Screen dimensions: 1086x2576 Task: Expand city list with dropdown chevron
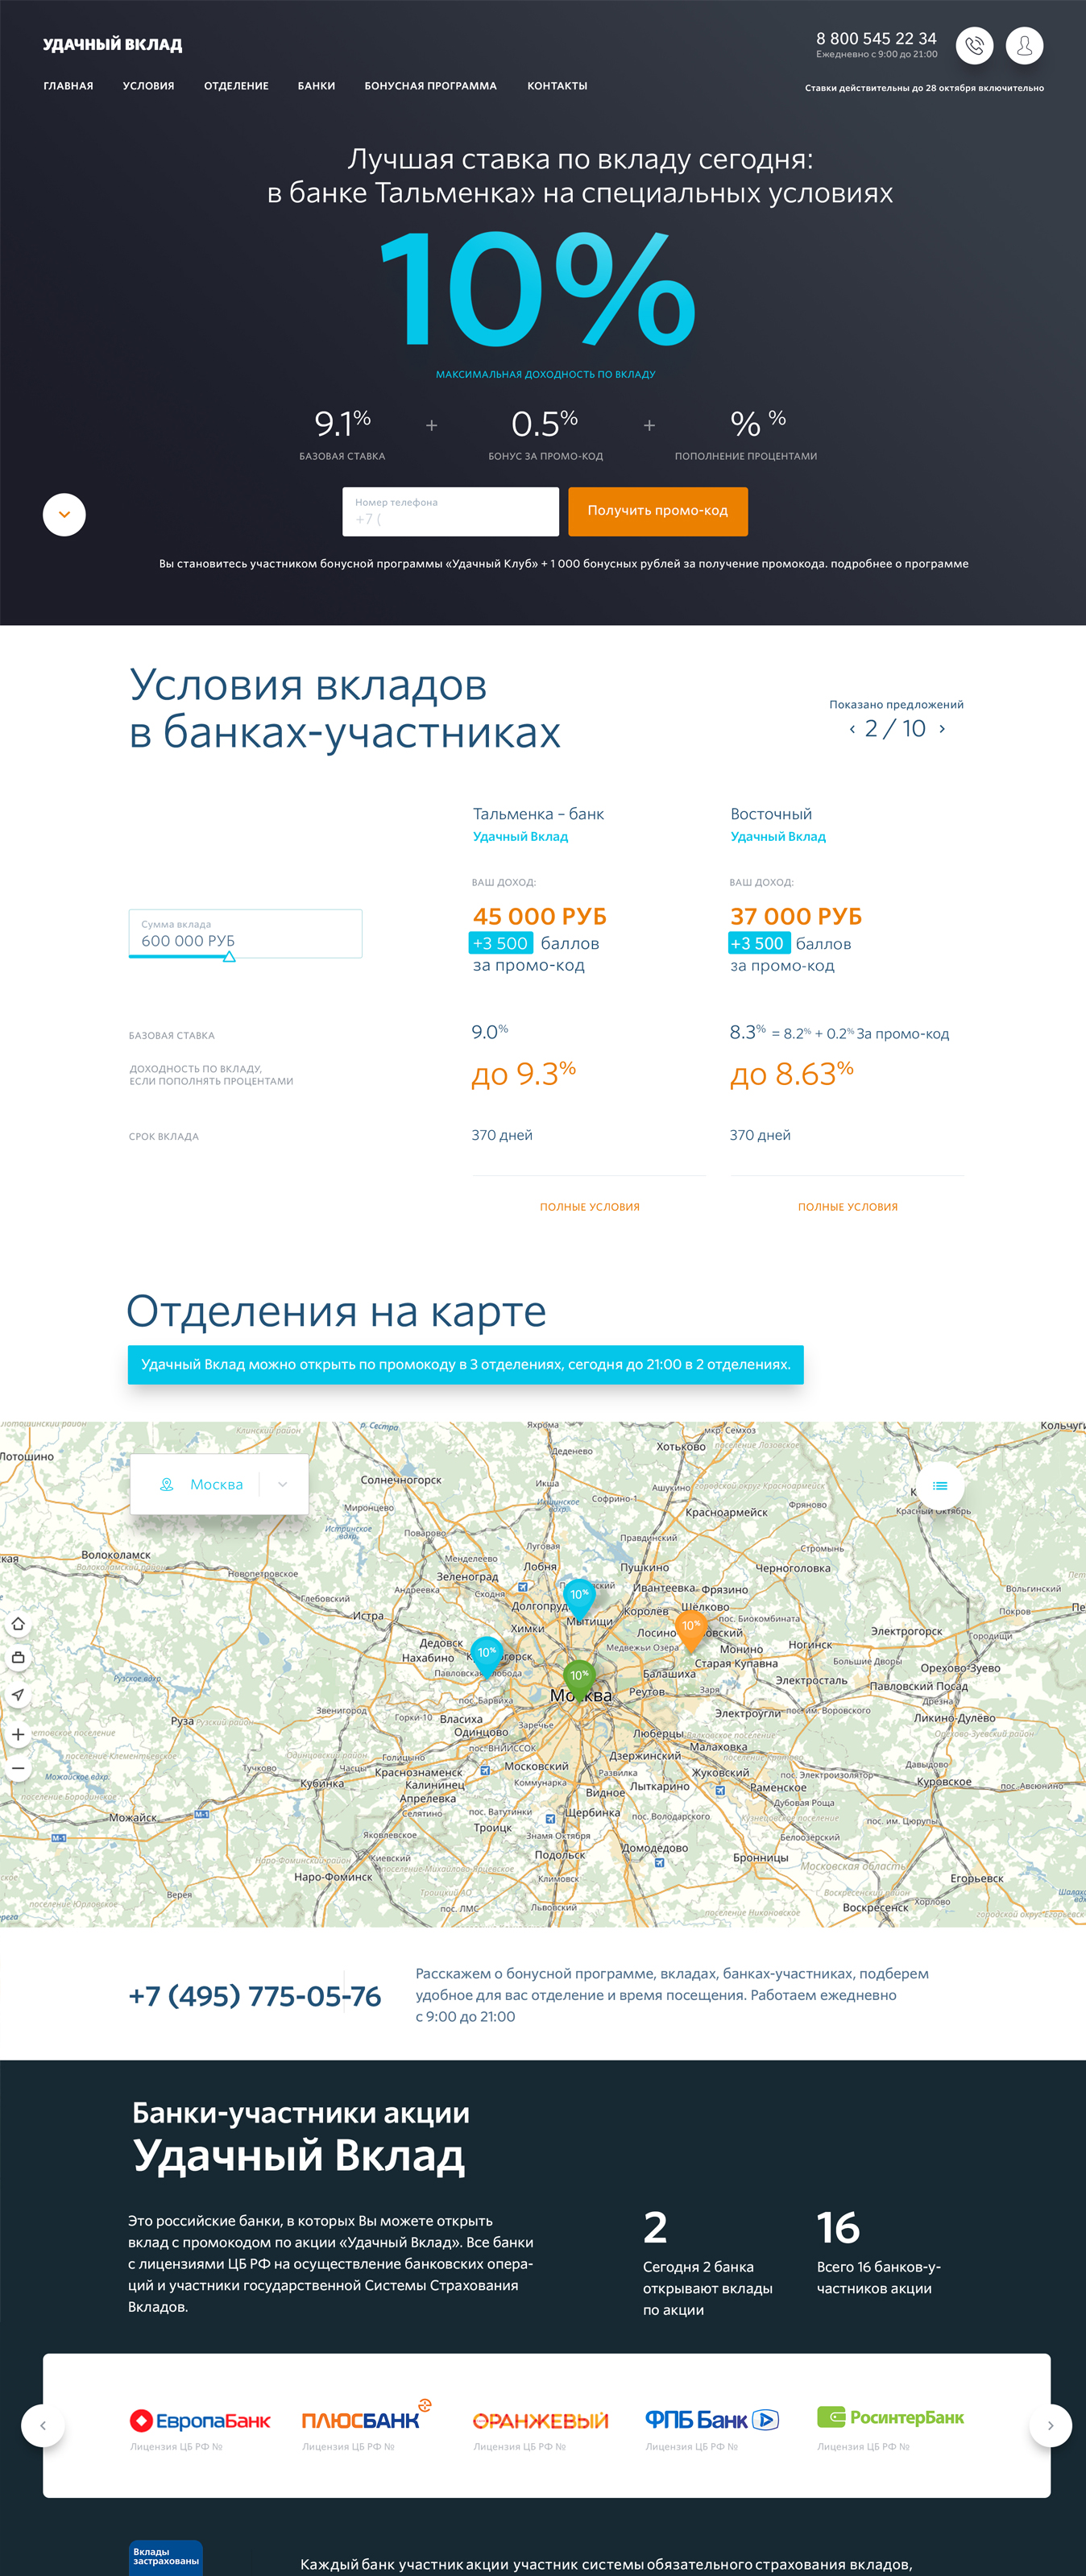283,1484
